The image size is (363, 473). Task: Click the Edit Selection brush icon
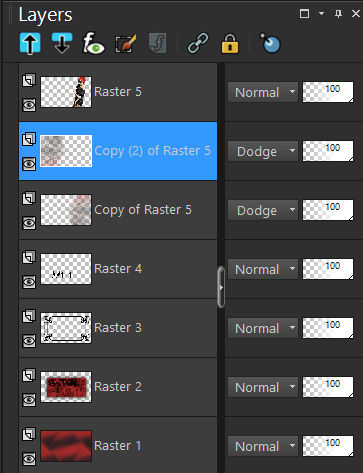[x=126, y=43]
